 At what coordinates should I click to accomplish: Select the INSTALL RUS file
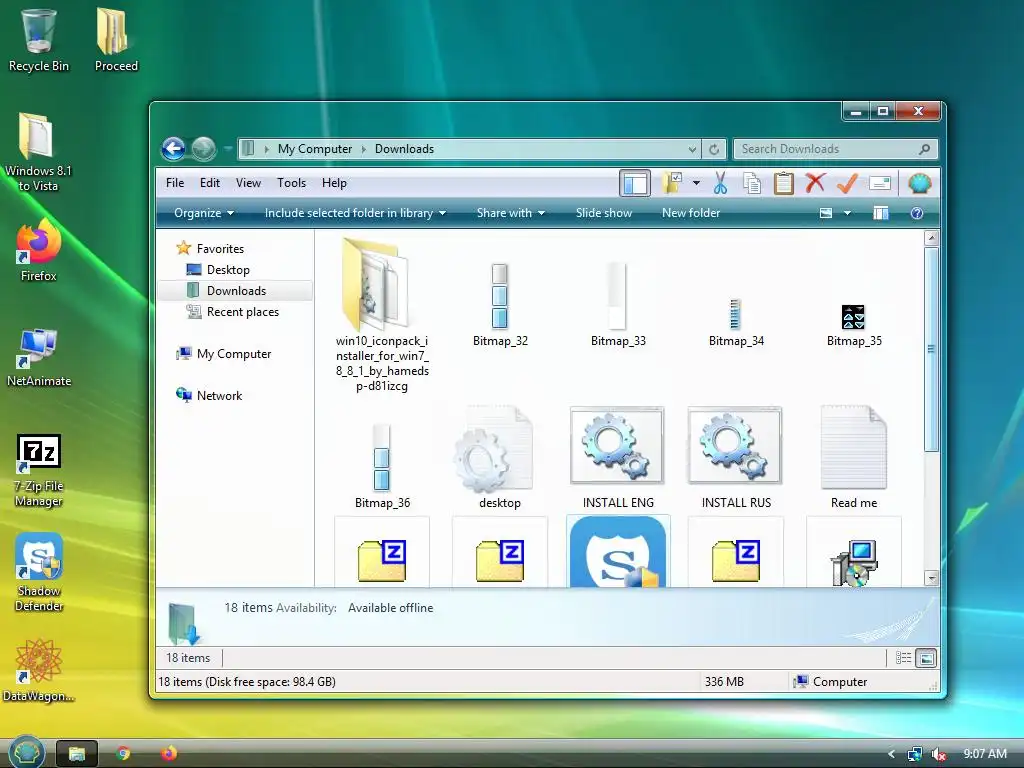click(736, 457)
